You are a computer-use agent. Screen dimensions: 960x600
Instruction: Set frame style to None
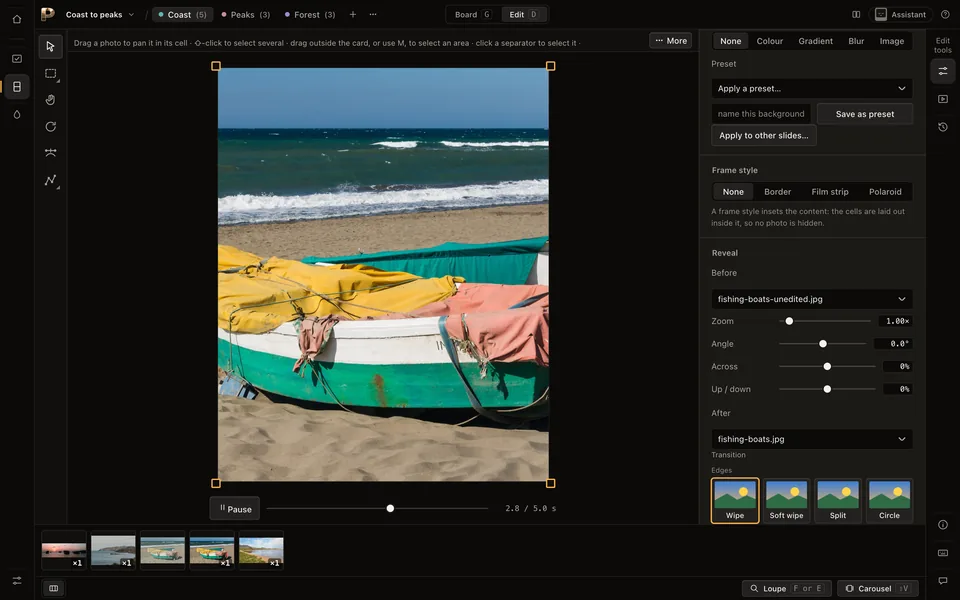[x=733, y=192]
